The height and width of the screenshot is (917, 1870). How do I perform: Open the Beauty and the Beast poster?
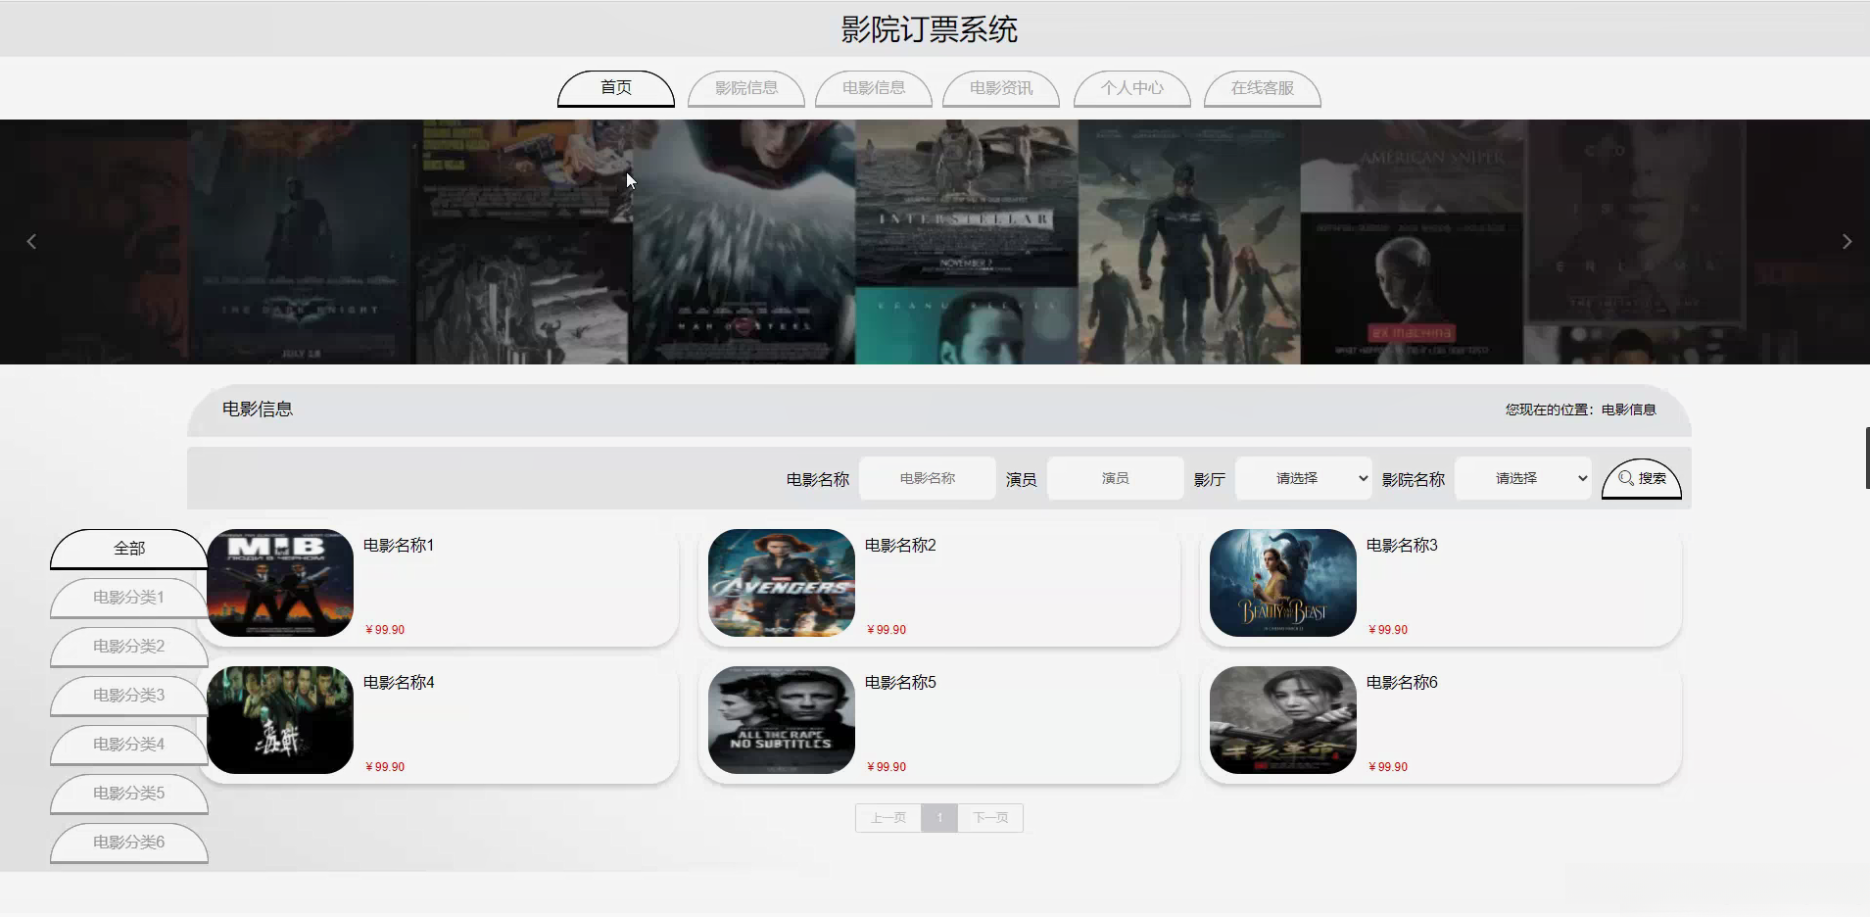[1283, 583]
